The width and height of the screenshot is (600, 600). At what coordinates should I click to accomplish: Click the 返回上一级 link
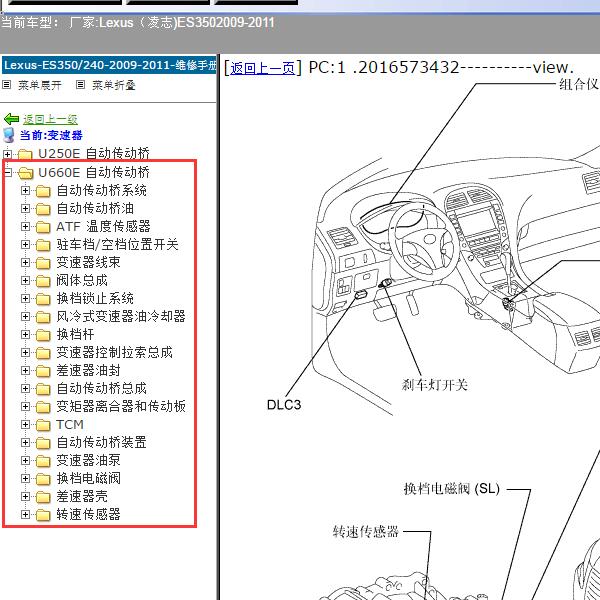[50, 119]
